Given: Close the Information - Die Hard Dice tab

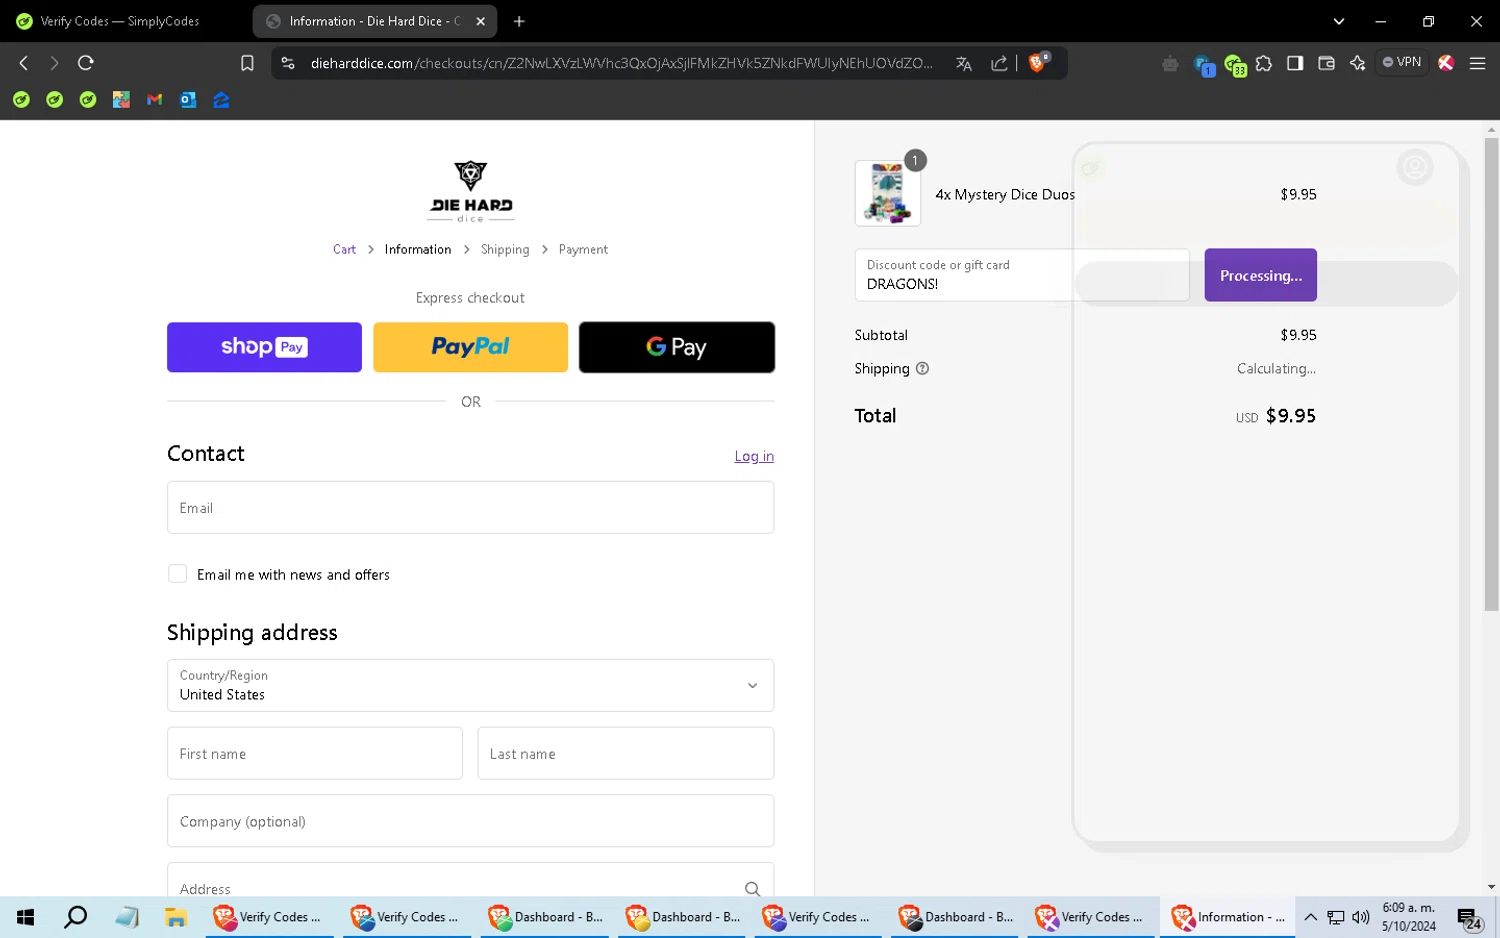Looking at the screenshot, I should coord(480,21).
